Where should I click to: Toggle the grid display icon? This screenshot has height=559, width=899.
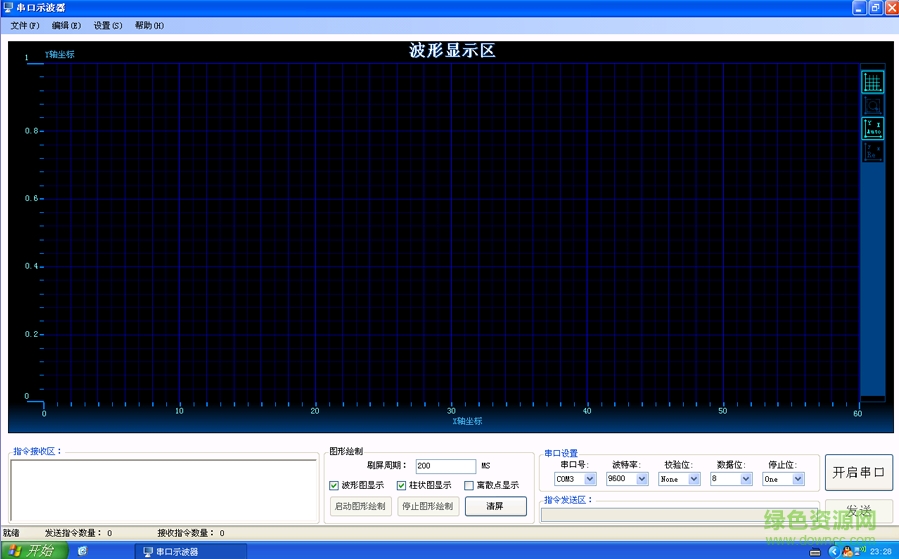[x=873, y=82]
